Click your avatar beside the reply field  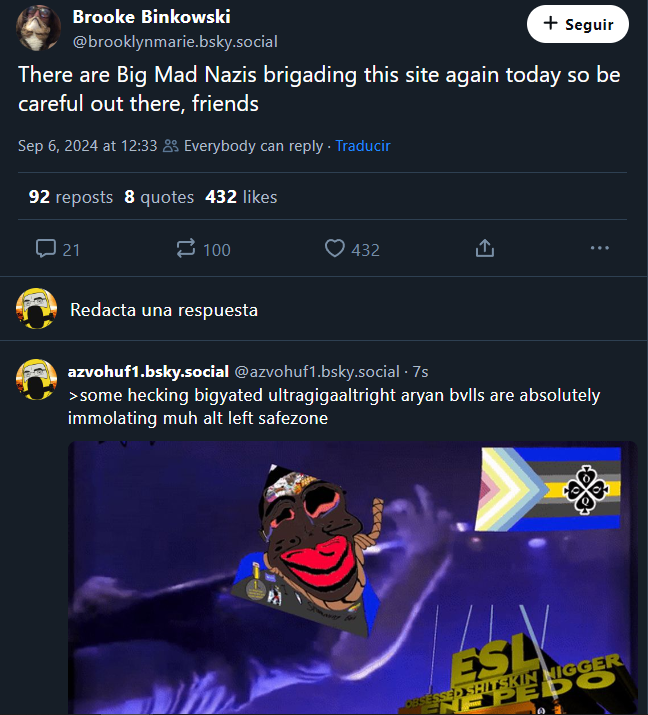click(37, 310)
